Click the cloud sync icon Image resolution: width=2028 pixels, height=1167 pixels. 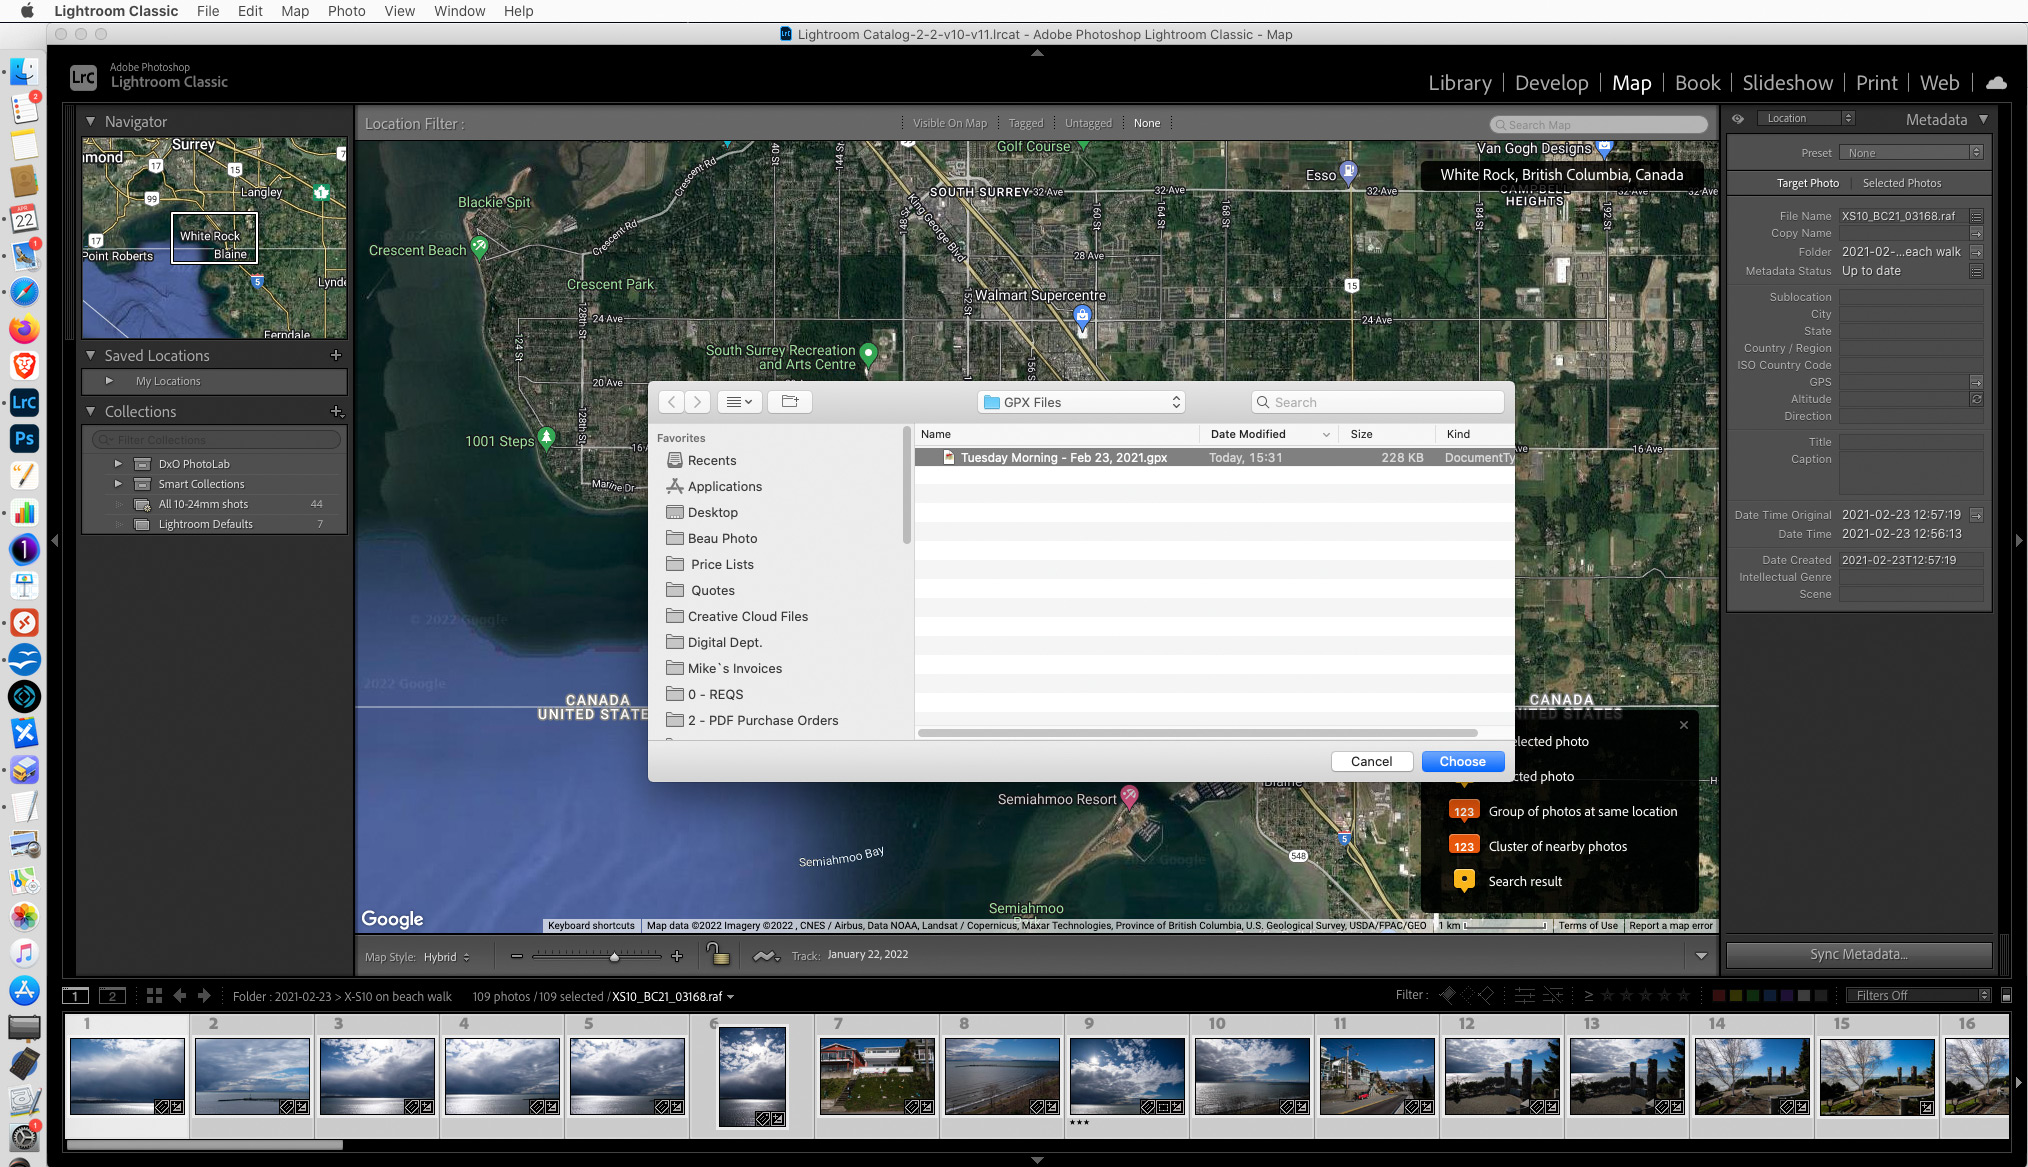tap(1996, 83)
